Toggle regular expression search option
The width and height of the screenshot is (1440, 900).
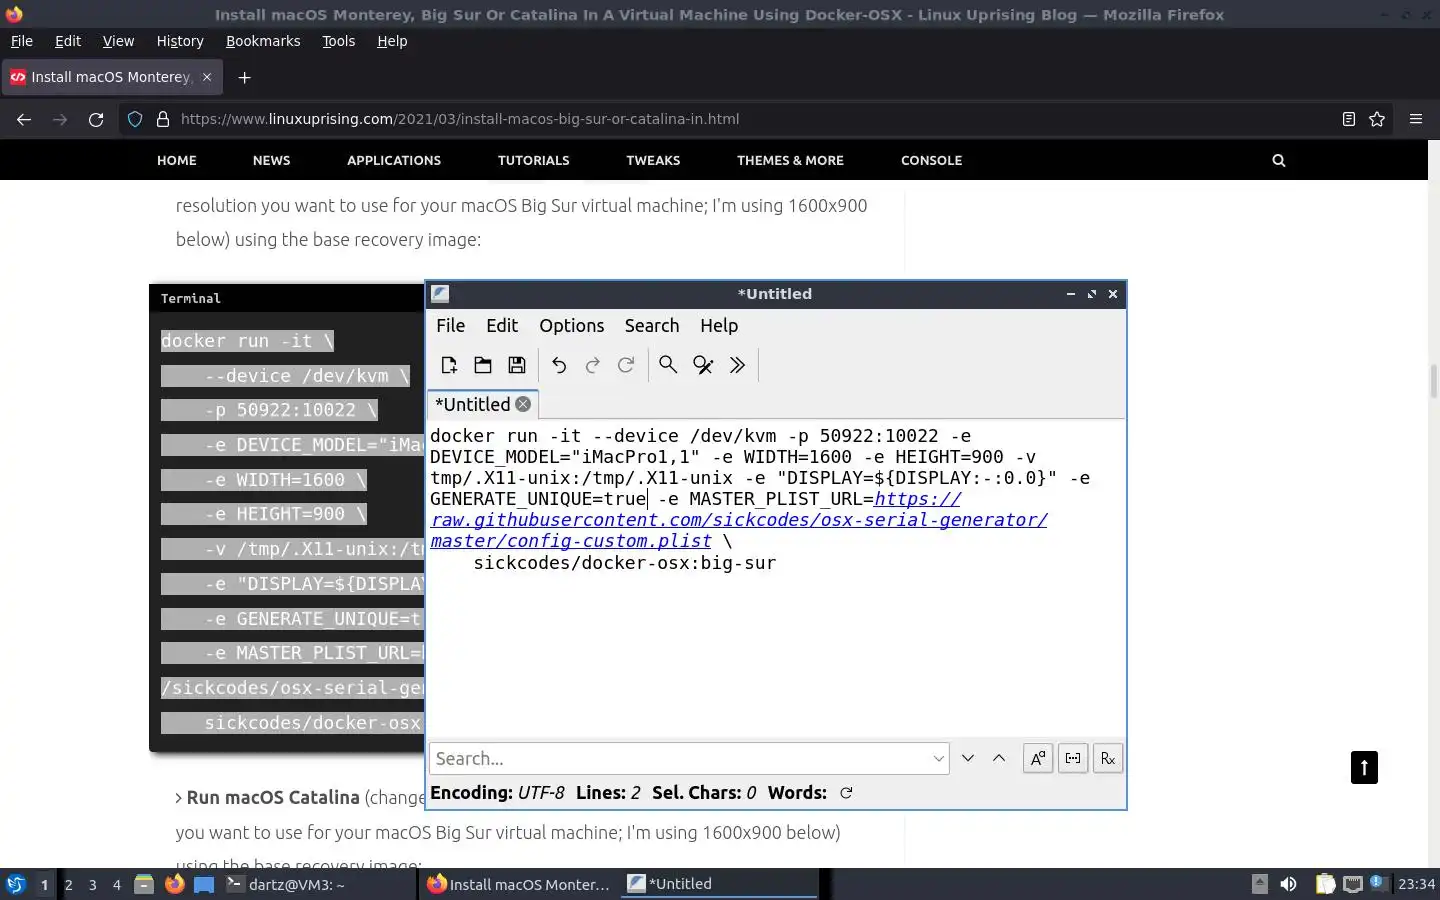[1108, 758]
